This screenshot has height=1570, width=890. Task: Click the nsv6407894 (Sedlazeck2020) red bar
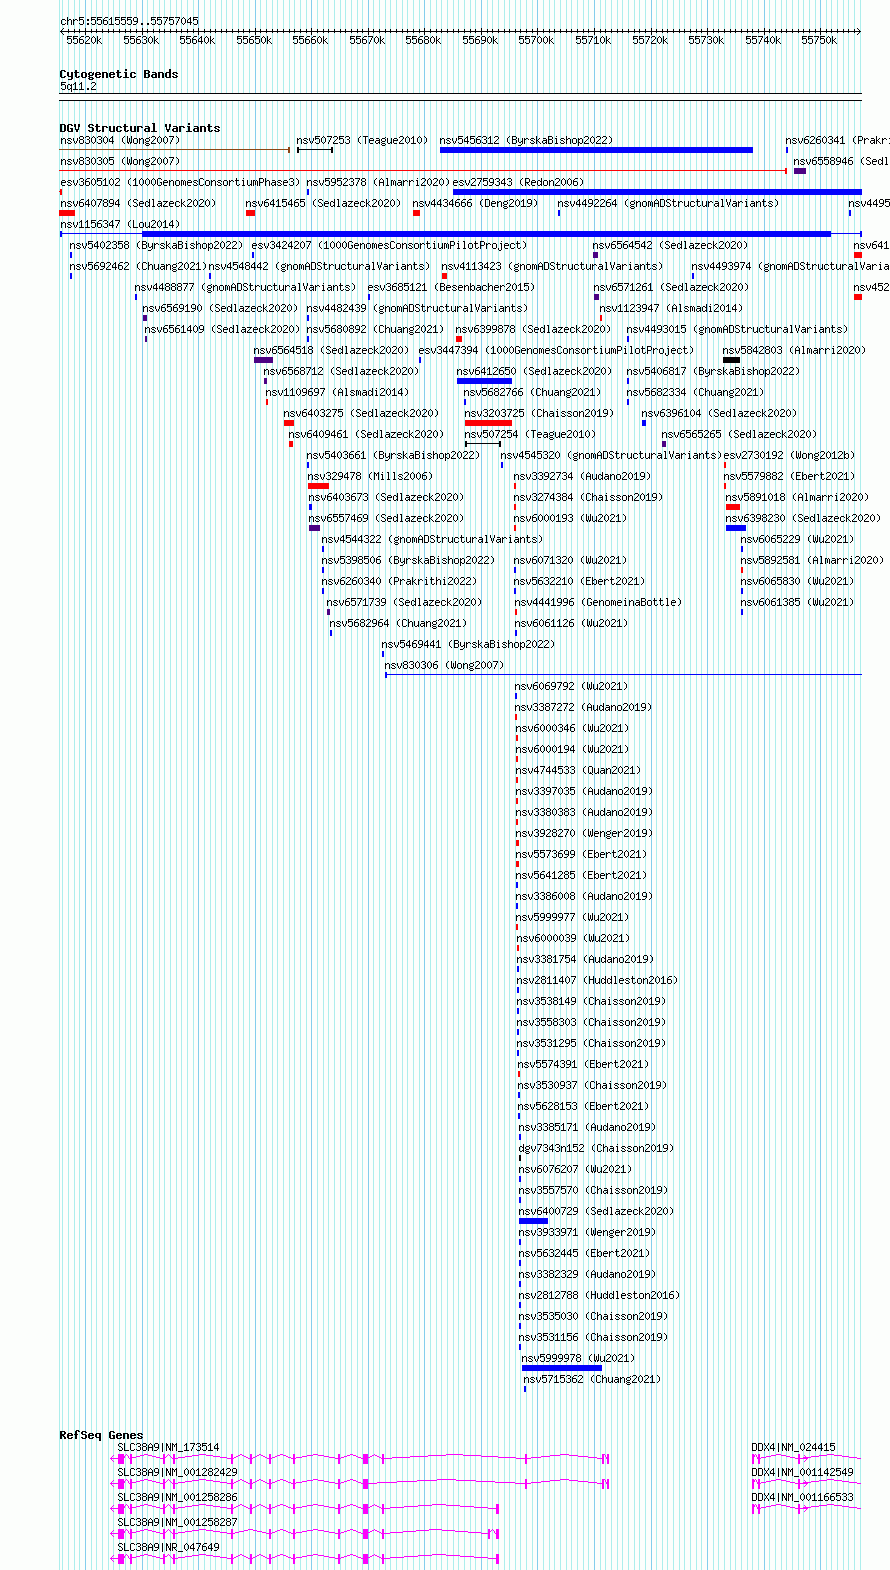click(x=67, y=213)
